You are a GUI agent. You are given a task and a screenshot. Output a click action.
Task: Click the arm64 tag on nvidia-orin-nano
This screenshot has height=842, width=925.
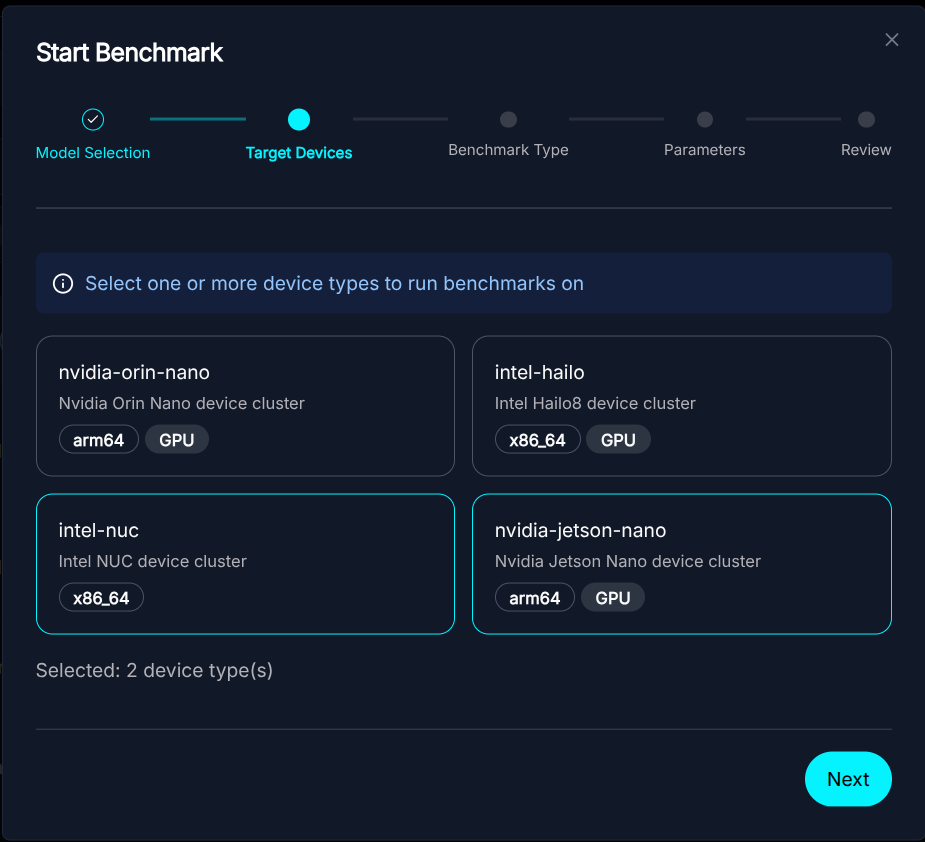pyautogui.click(x=98, y=440)
